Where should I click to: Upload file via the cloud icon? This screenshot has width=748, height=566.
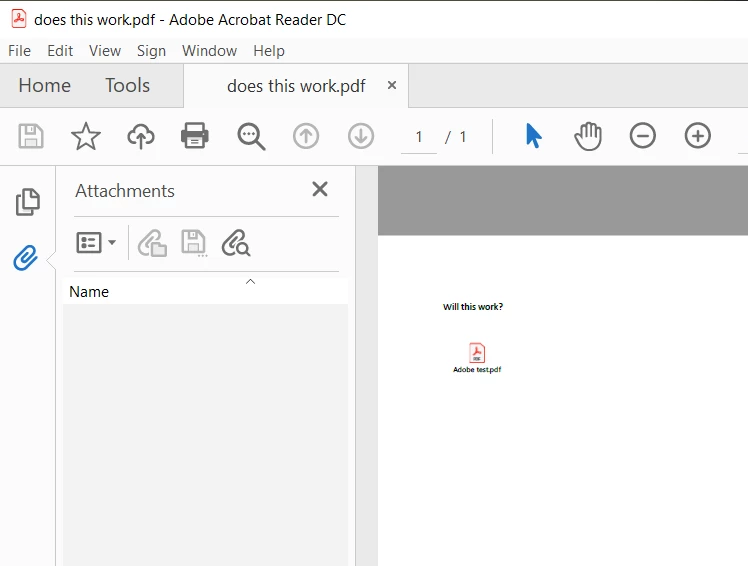tap(141, 136)
